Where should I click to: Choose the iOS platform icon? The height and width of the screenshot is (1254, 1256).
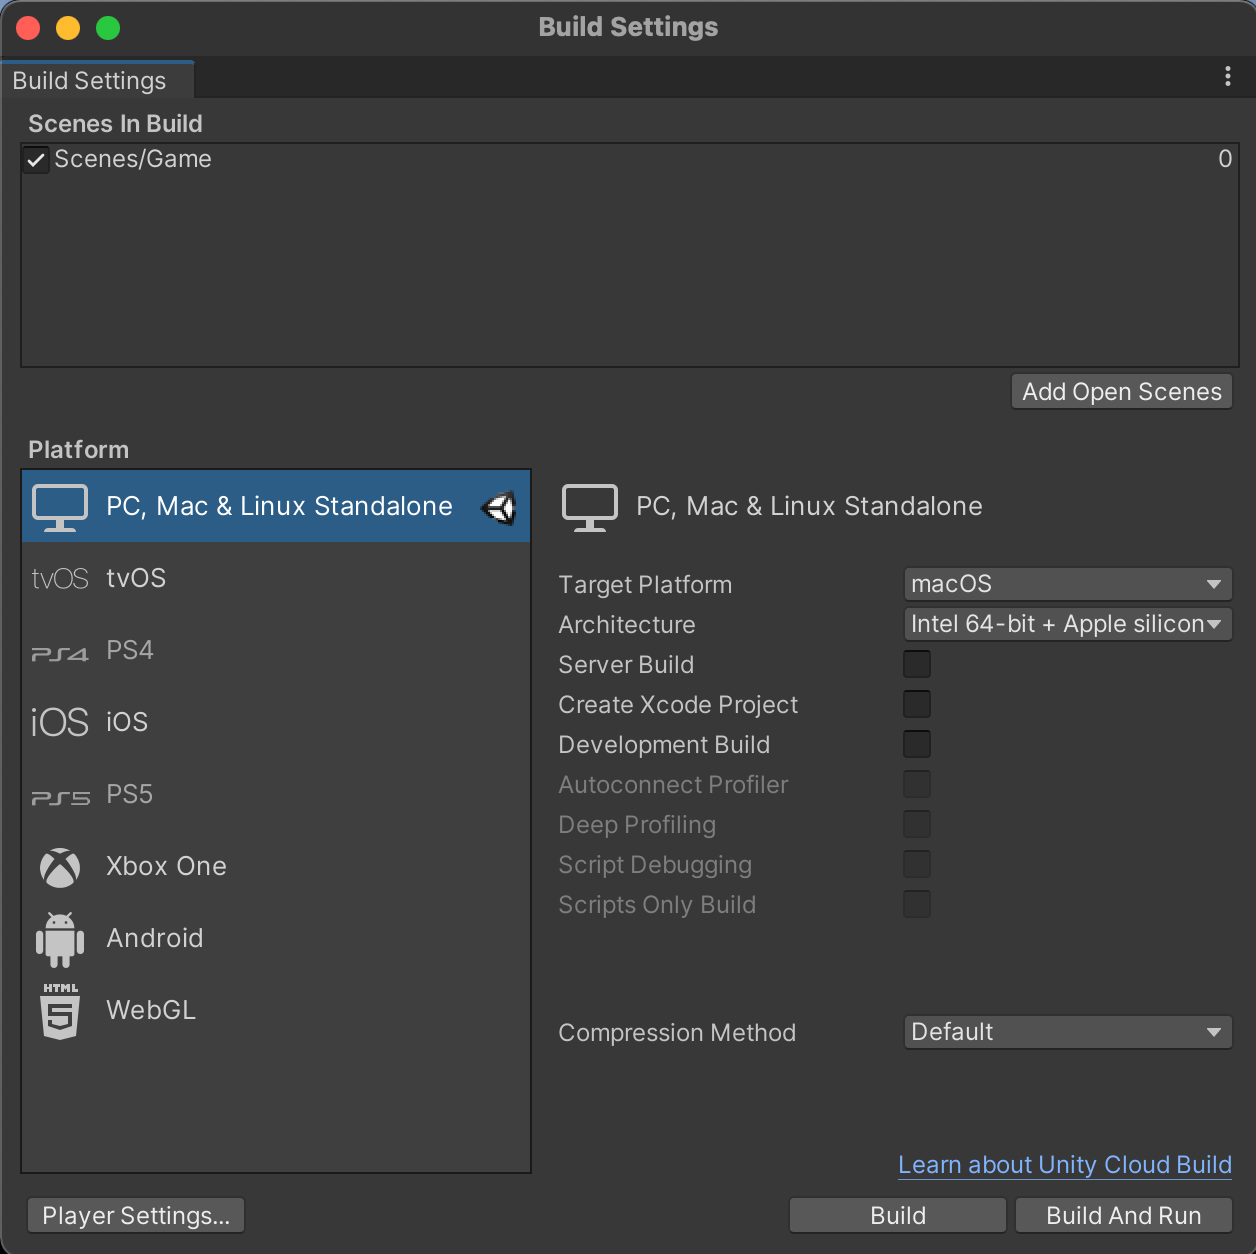point(60,722)
